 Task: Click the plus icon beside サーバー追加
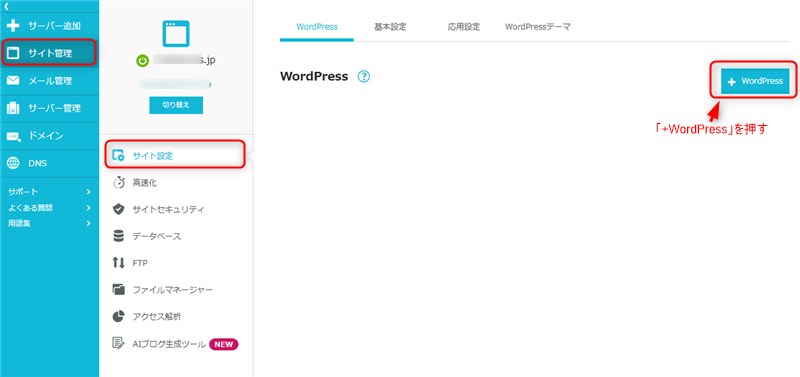(x=13, y=26)
